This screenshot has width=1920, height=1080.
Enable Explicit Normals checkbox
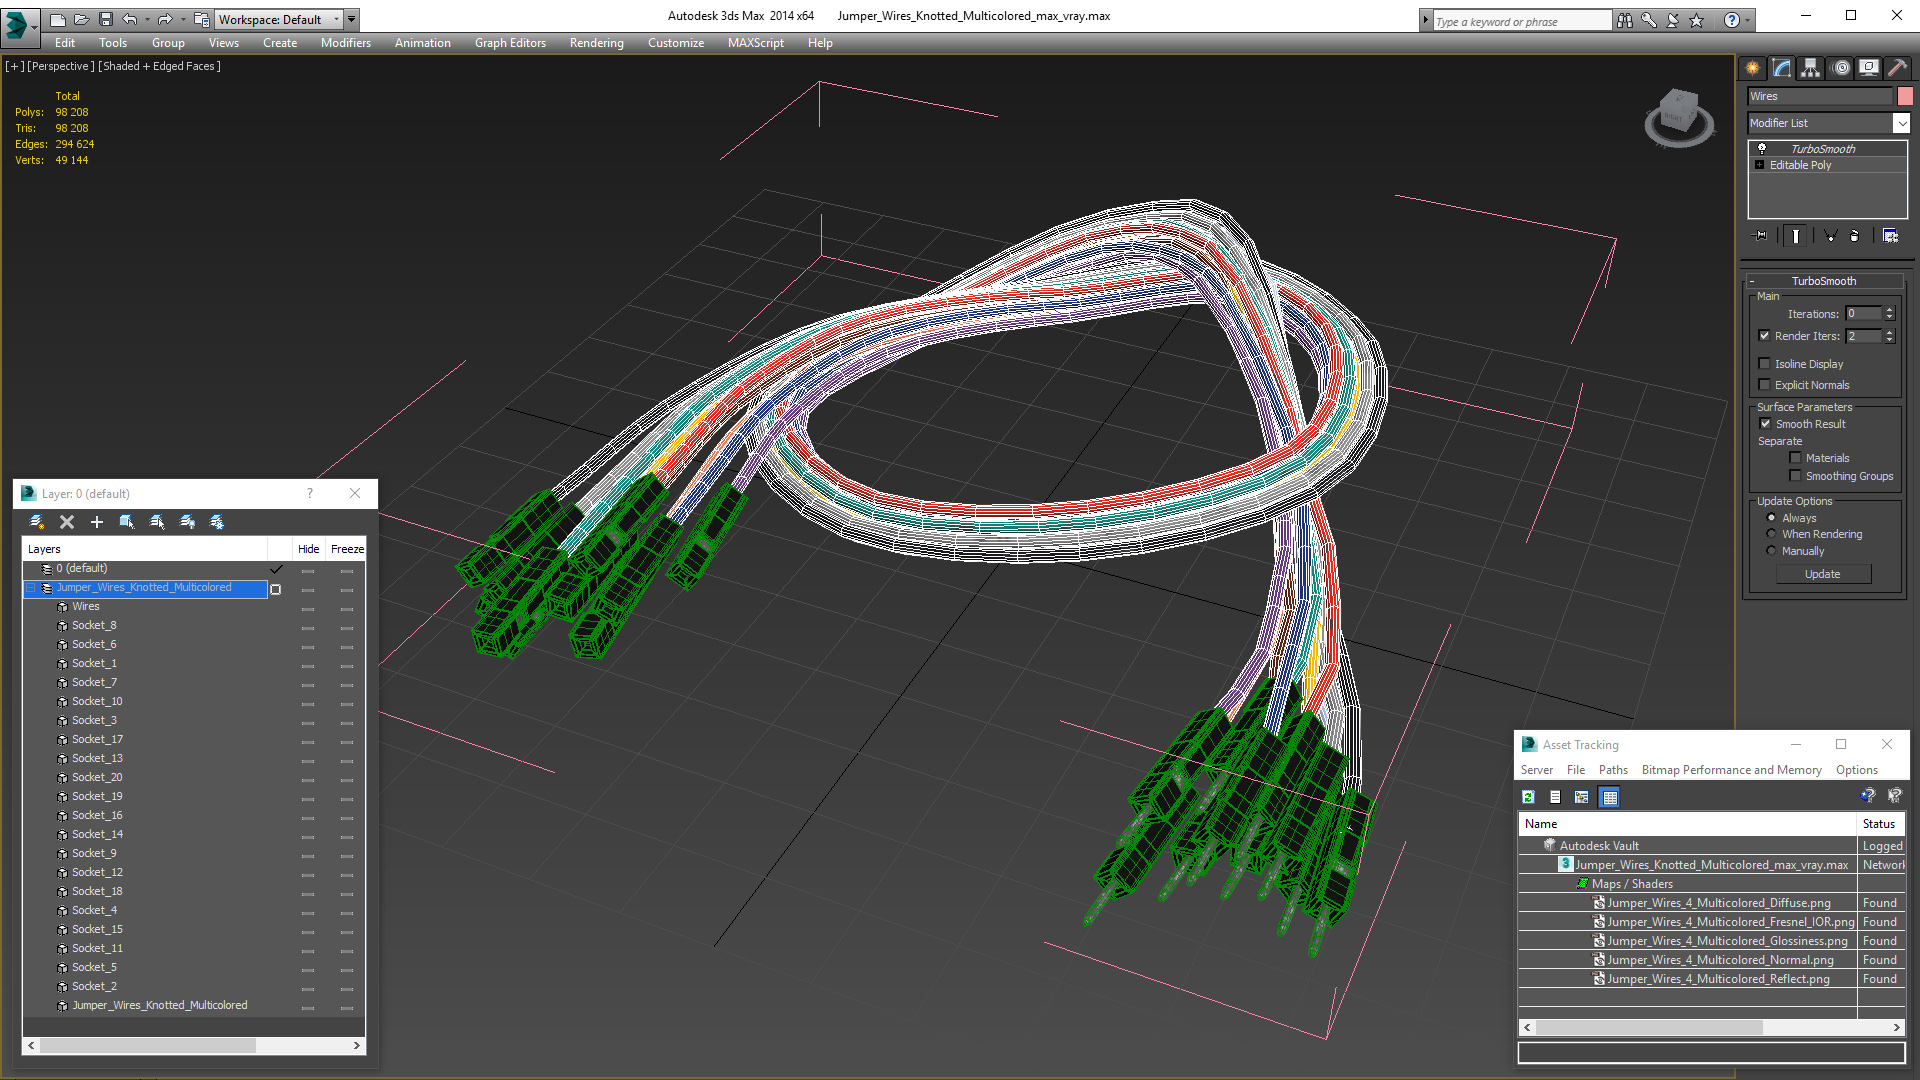(x=1765, y=385)
